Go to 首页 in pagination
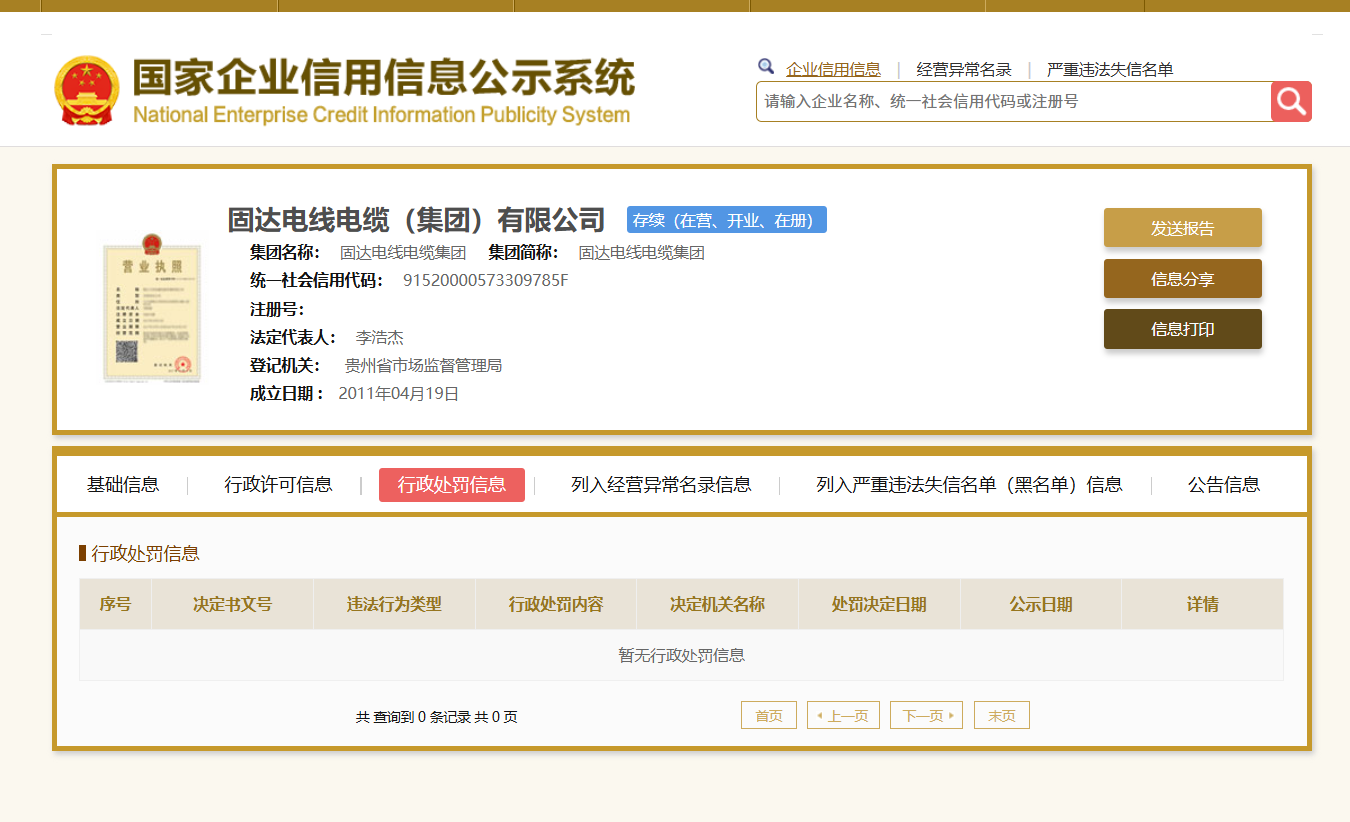This screenshot has width=1350, height=822. [769, 716]
